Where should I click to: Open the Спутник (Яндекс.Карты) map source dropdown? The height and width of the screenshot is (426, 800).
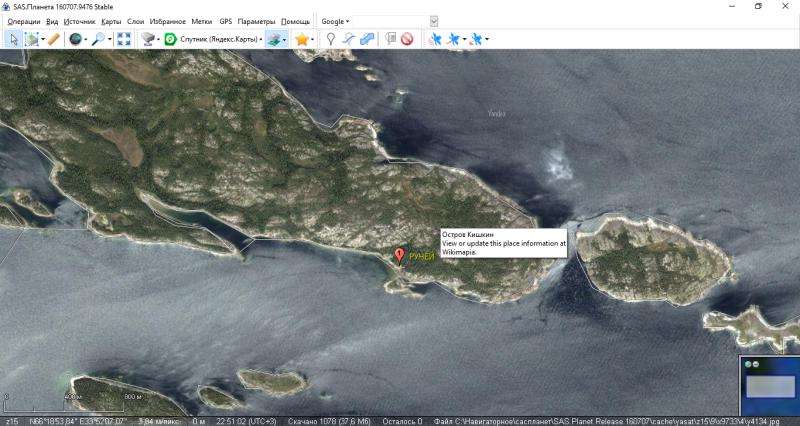213,39
